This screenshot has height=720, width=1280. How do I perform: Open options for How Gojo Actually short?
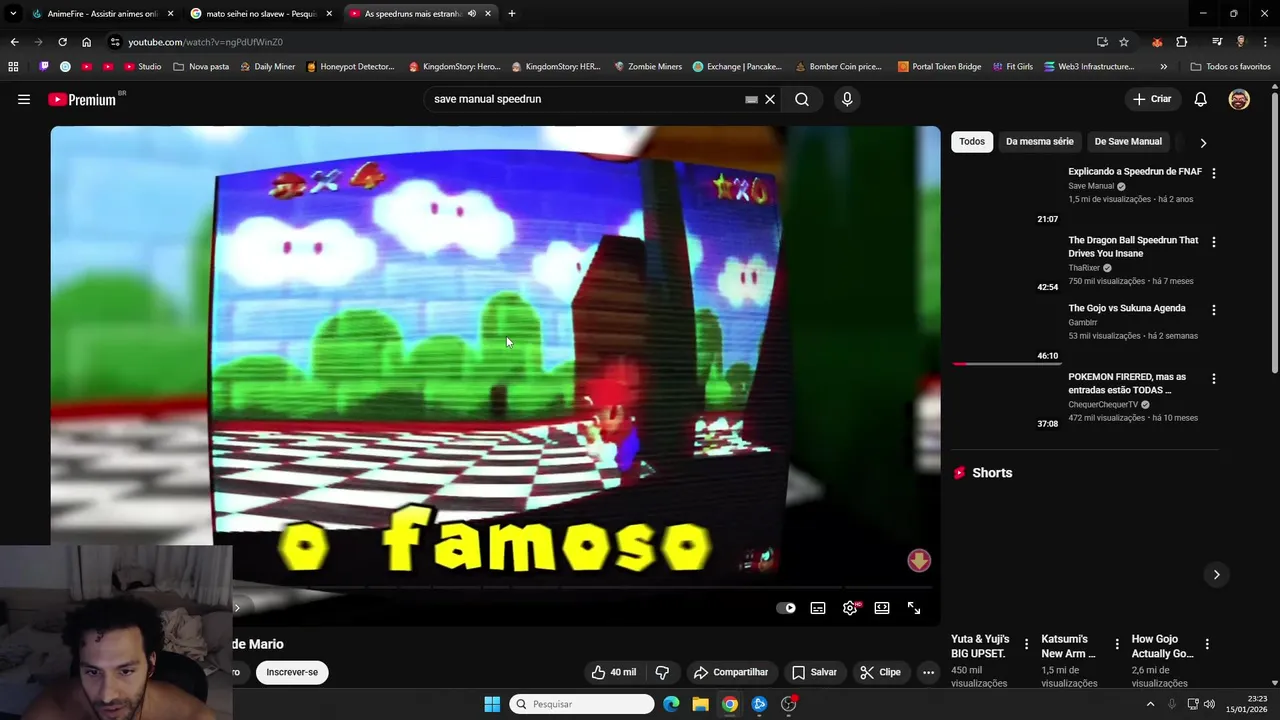click(x=1207, y=644)
